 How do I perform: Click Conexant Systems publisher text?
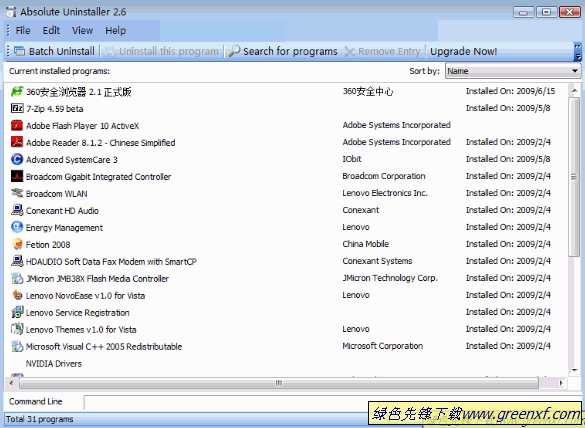377,261
